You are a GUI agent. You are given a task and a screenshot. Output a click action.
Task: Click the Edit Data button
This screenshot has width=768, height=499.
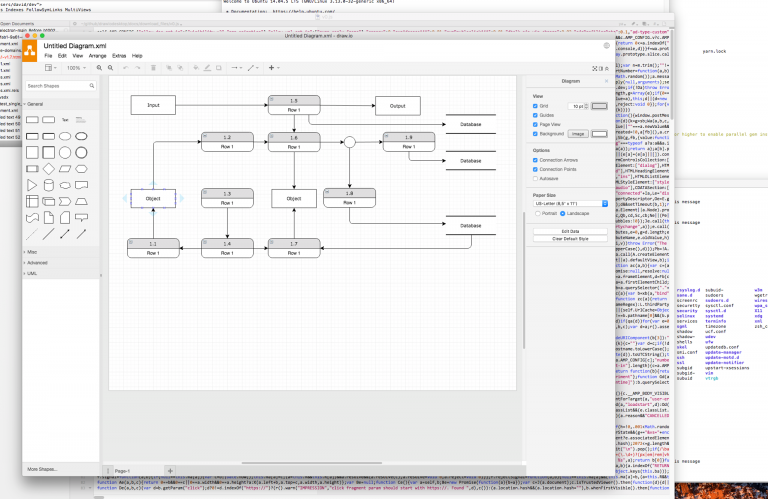pos(571,231)
